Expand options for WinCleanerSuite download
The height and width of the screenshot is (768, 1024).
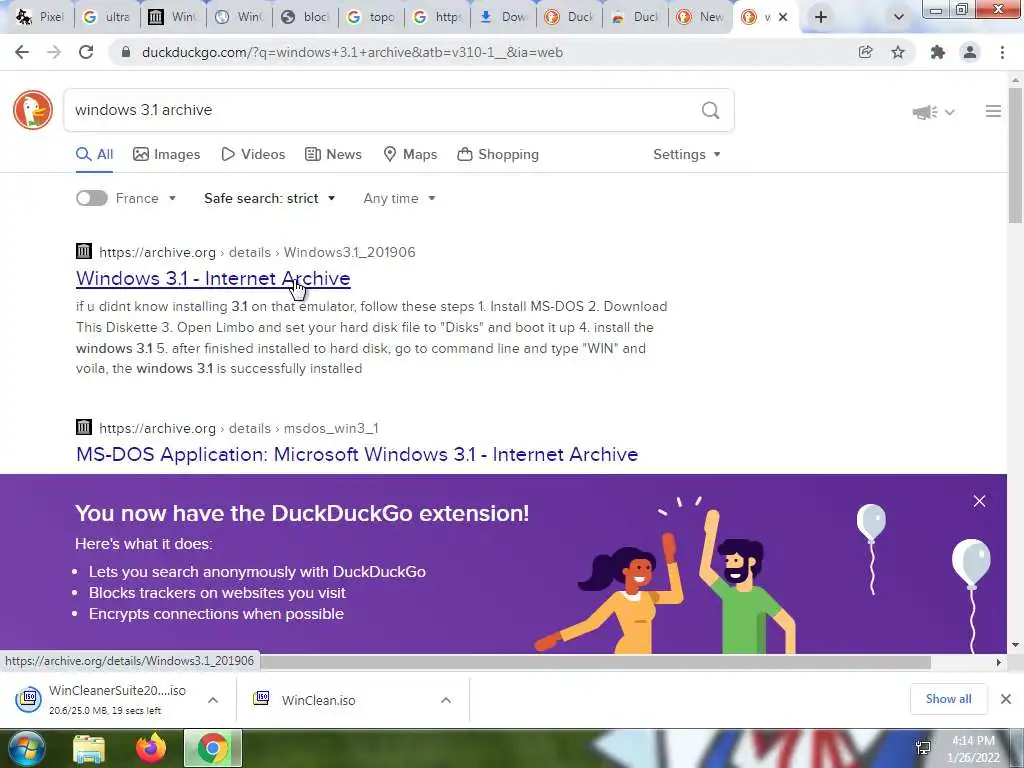coord(213,699)
